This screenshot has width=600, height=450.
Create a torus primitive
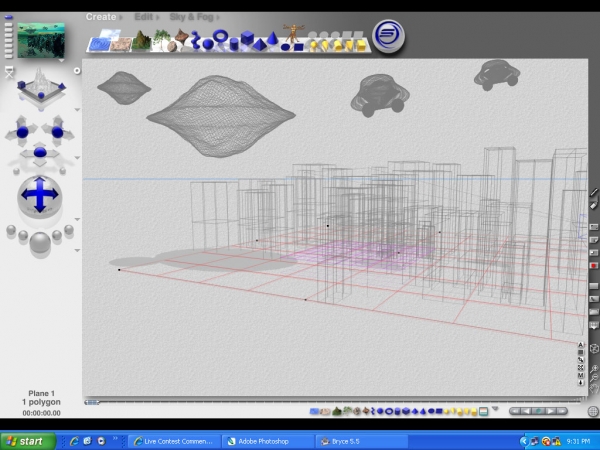click(x=220, y=36)
